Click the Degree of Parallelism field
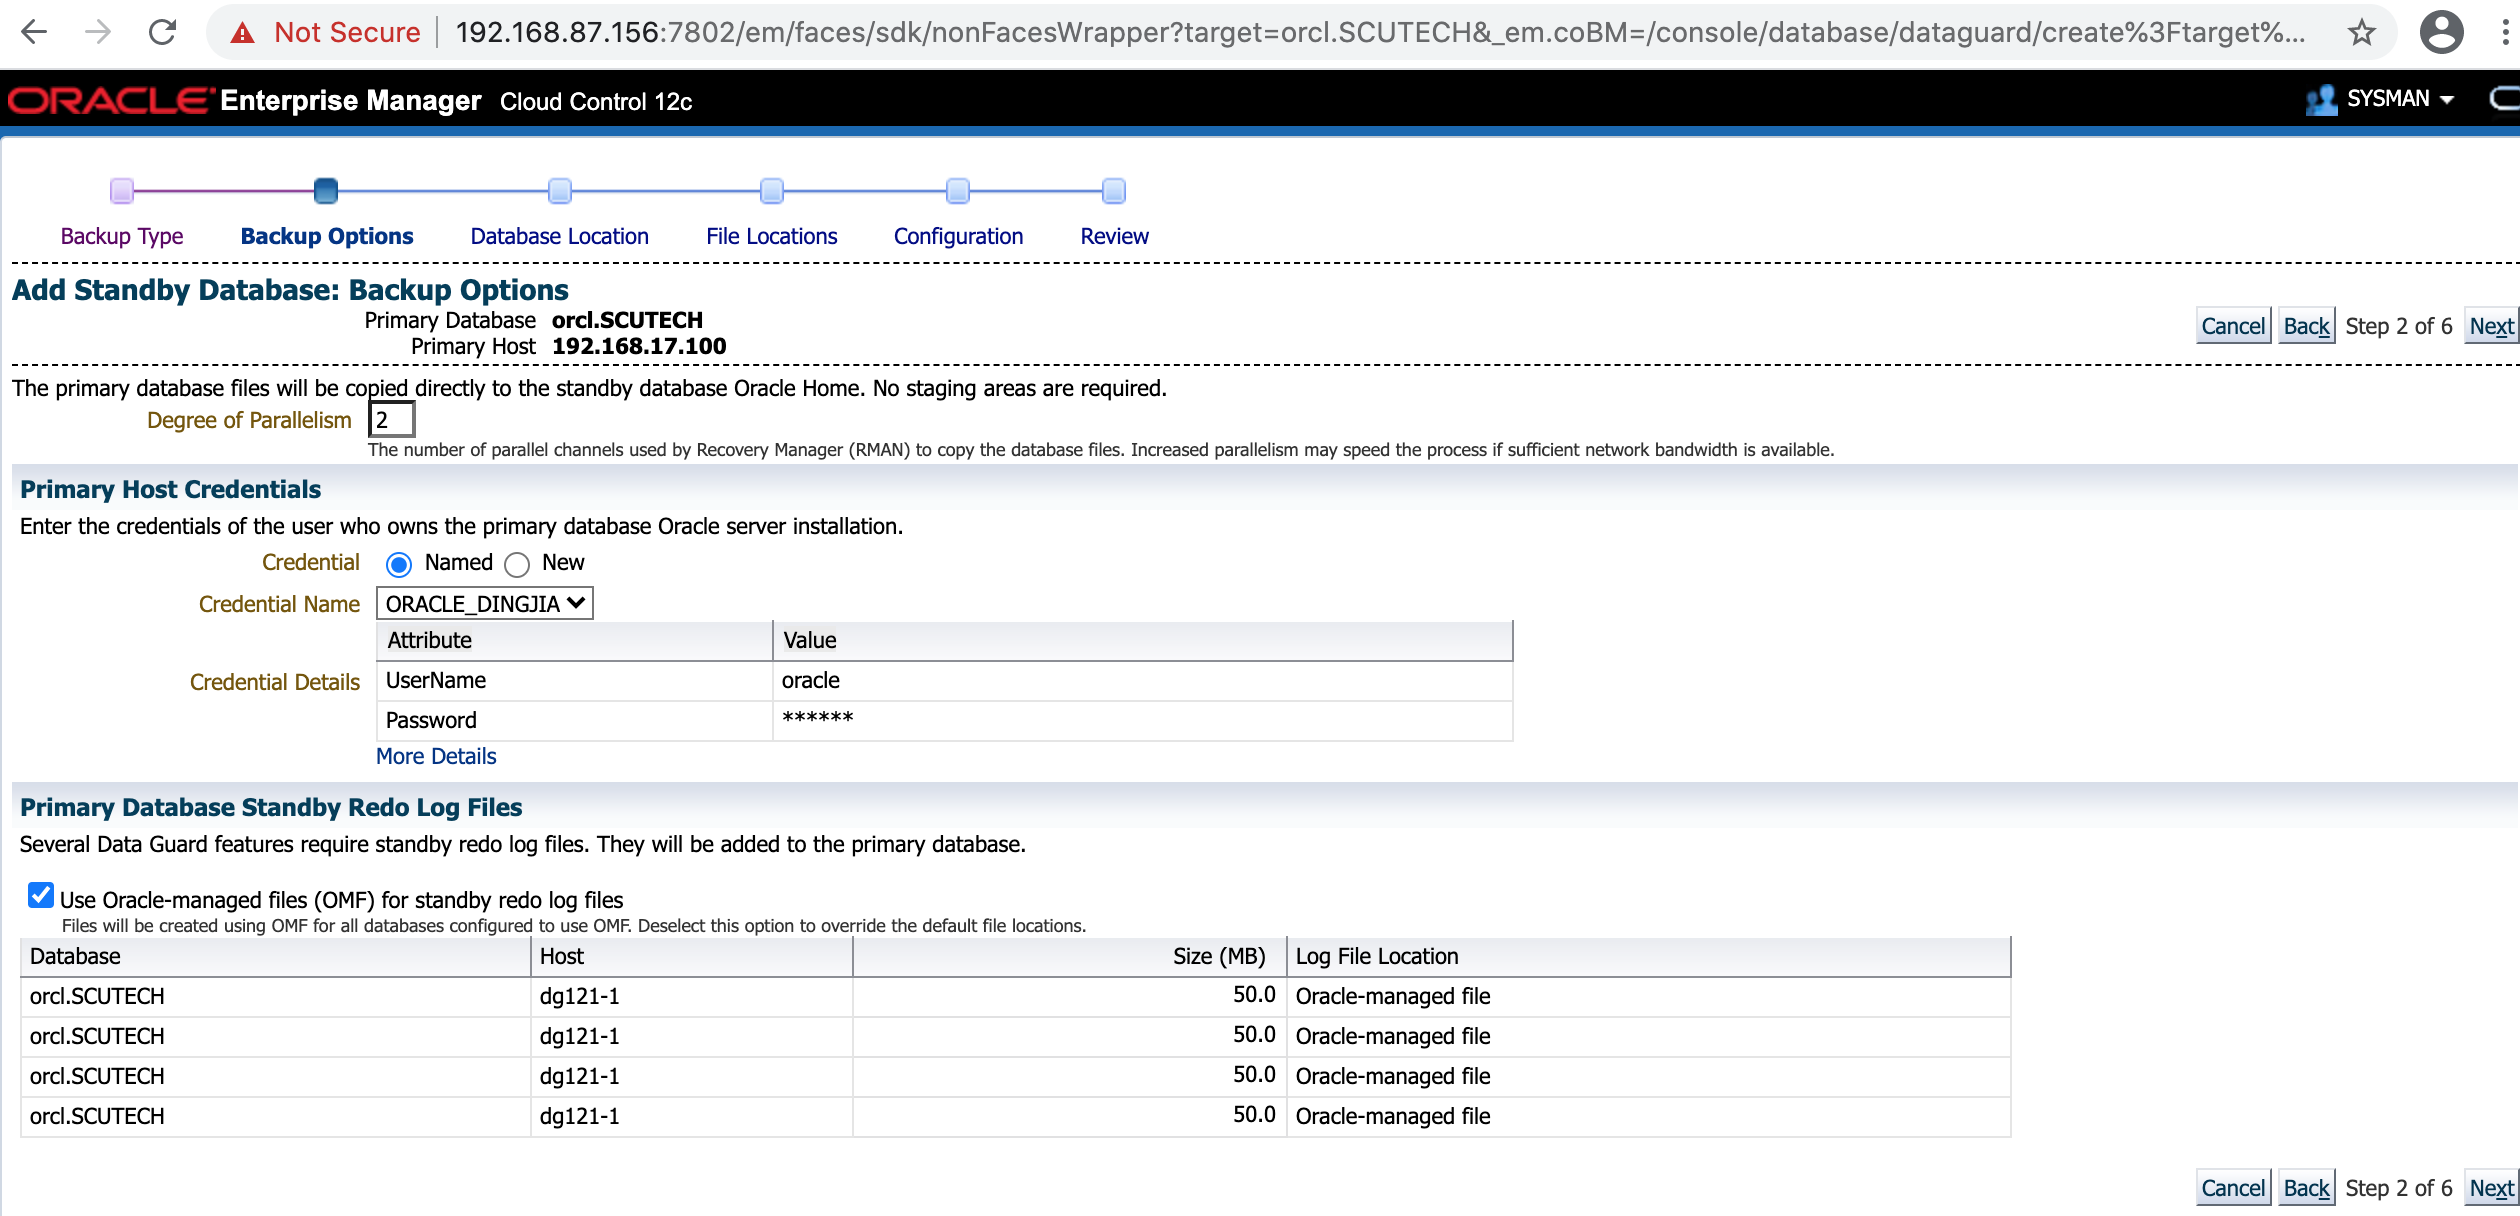Image resolution: width=2520 pixels, height=1216 pixels. (391, 420)
